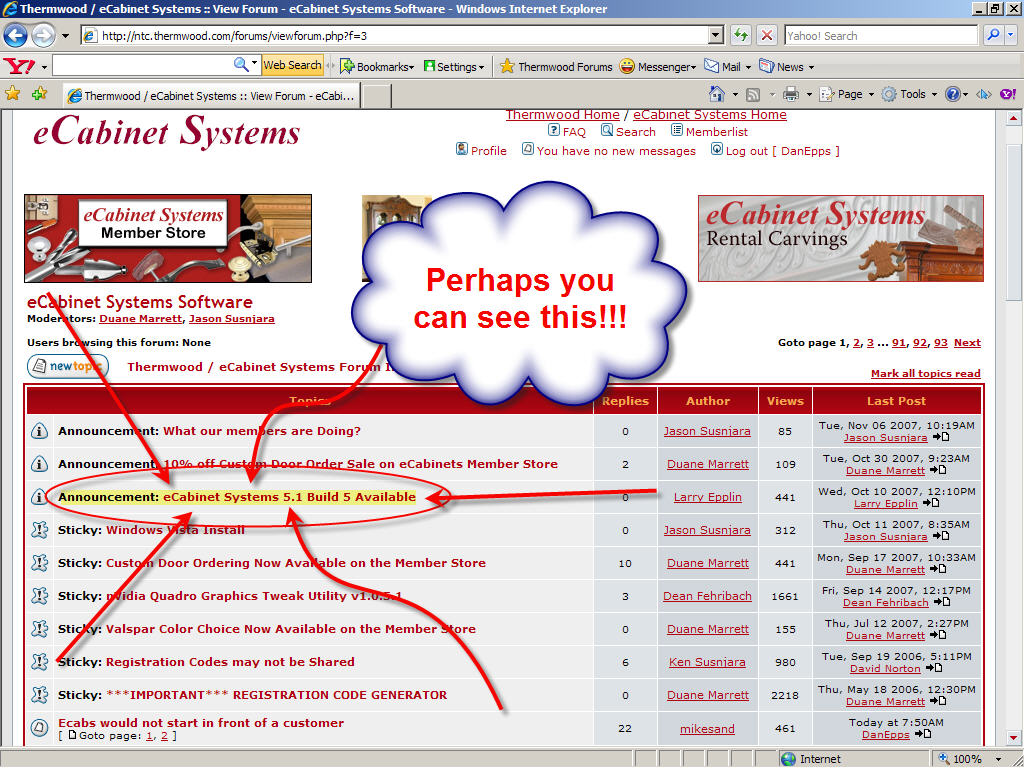Click the eCabinet Systems Member Store banner
Viewport: 1024px width, 768px height.
[168, 238]
